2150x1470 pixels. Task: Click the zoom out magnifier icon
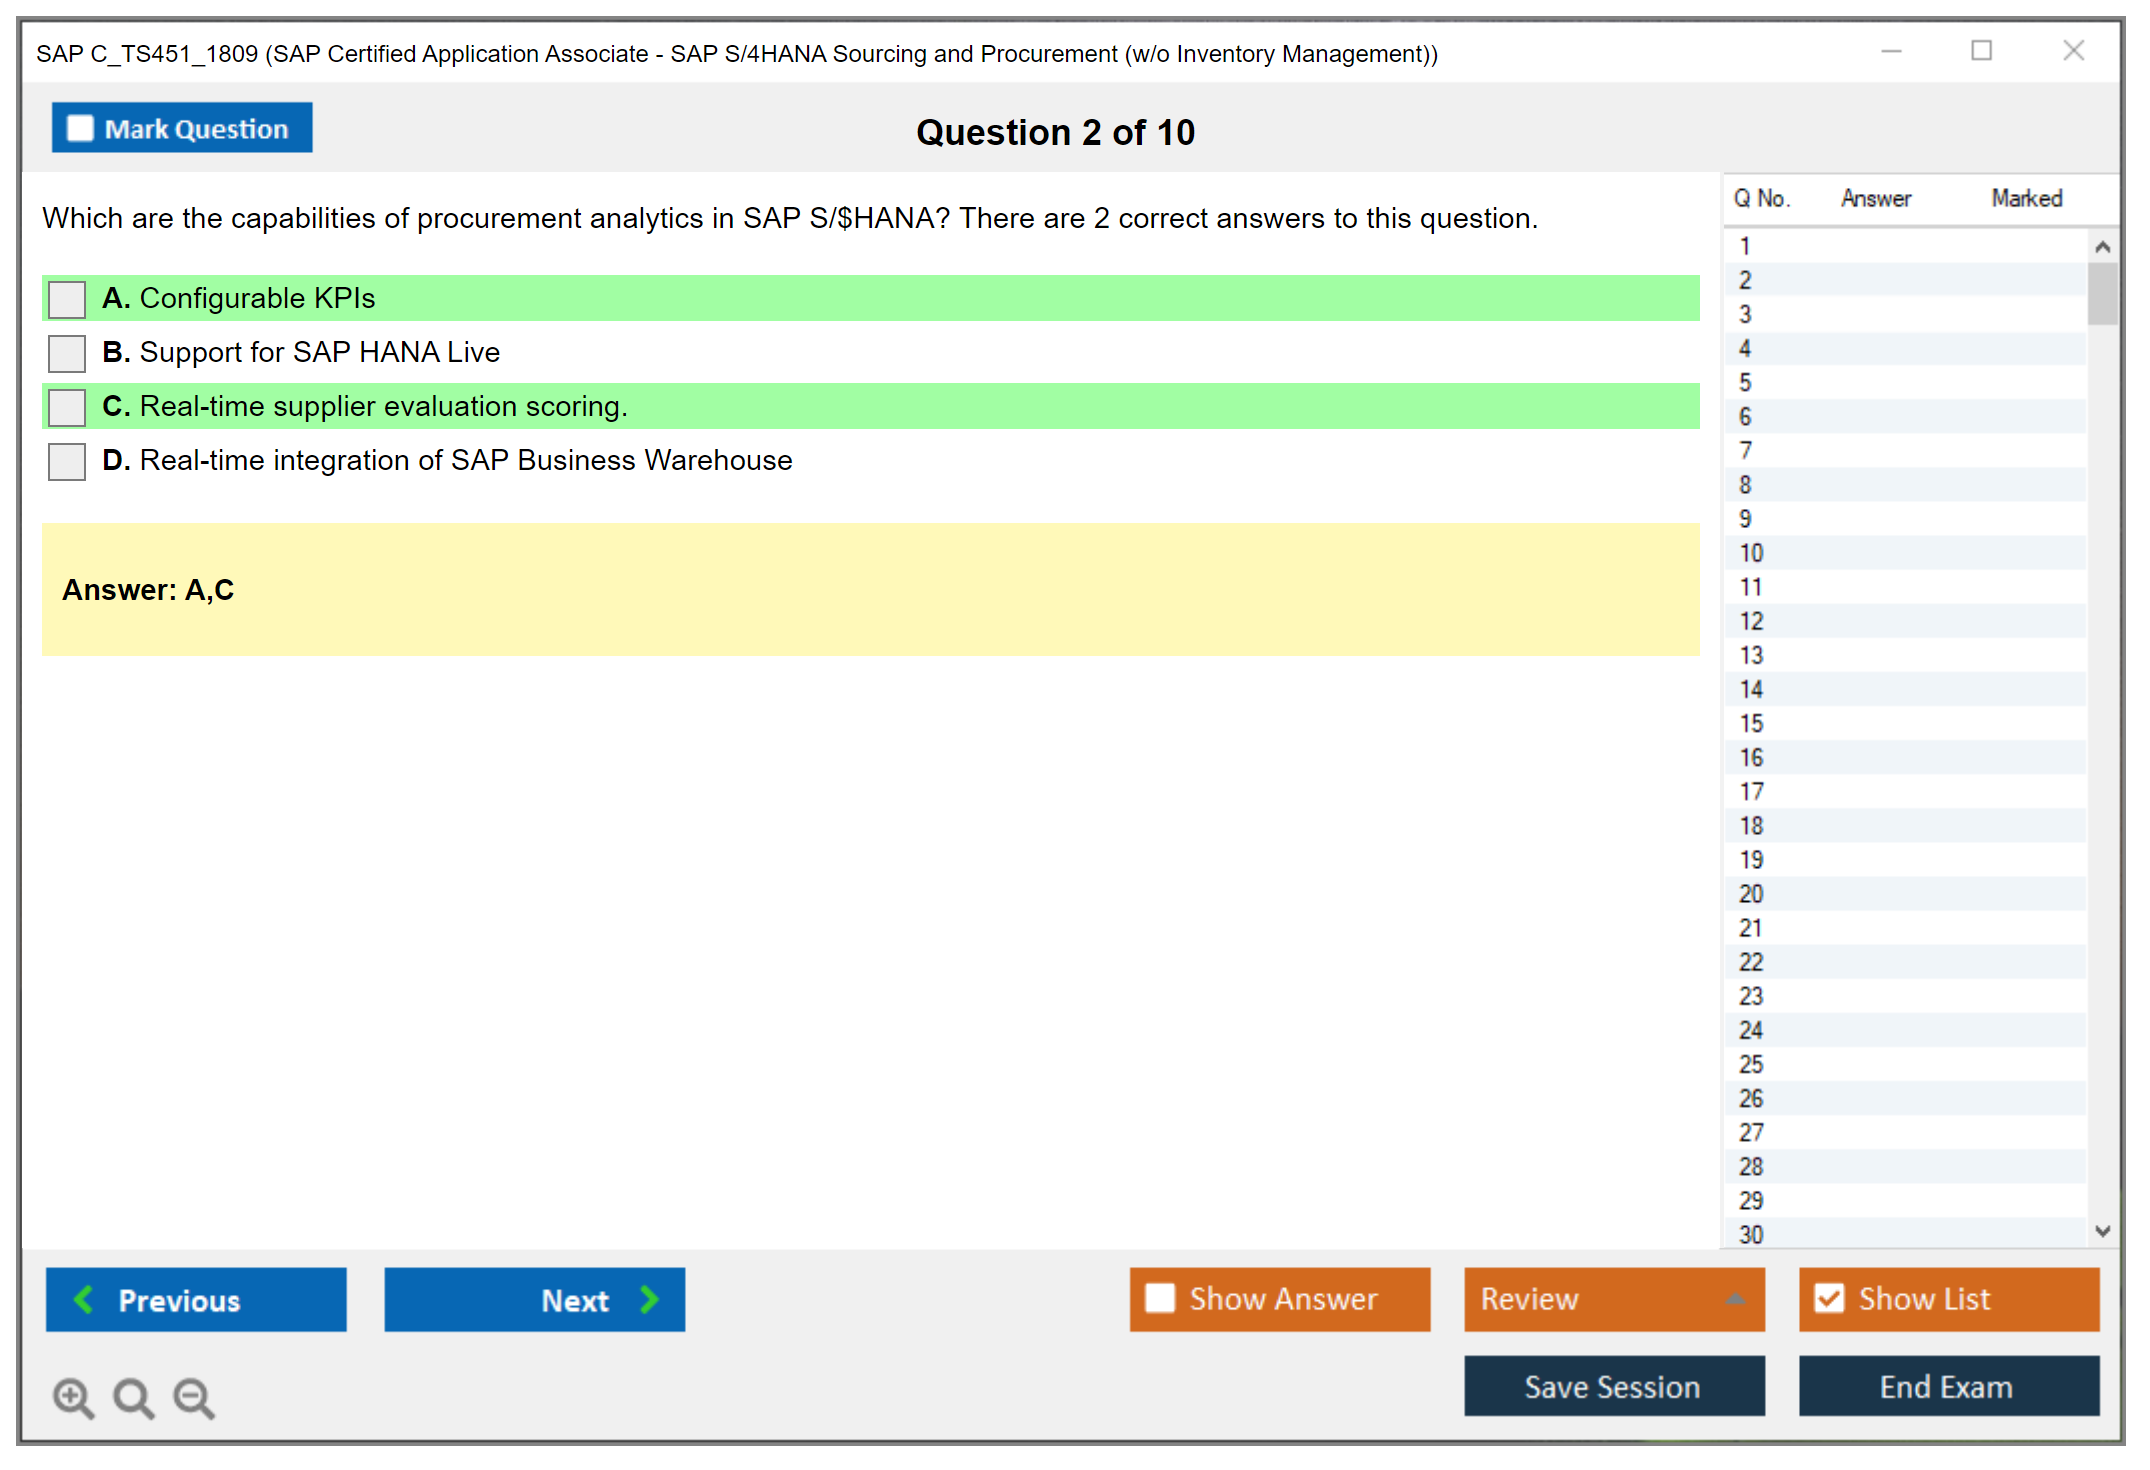193,1397
